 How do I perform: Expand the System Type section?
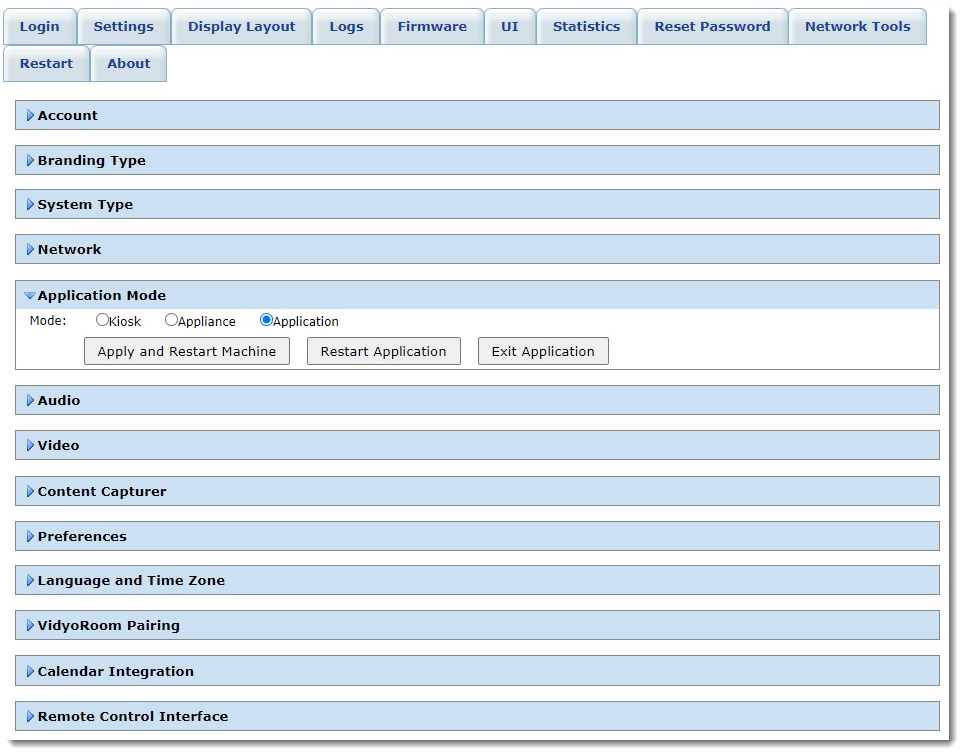tap(477, 204)
